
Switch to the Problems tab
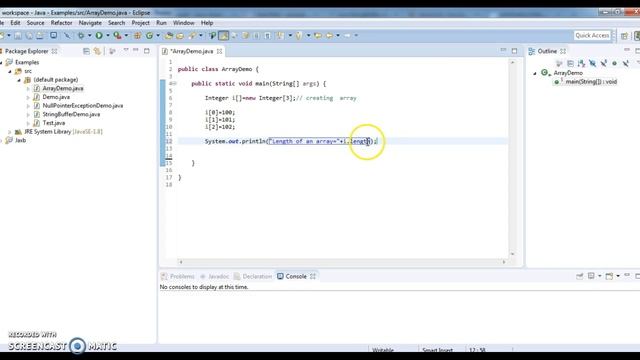click(178, 276)
